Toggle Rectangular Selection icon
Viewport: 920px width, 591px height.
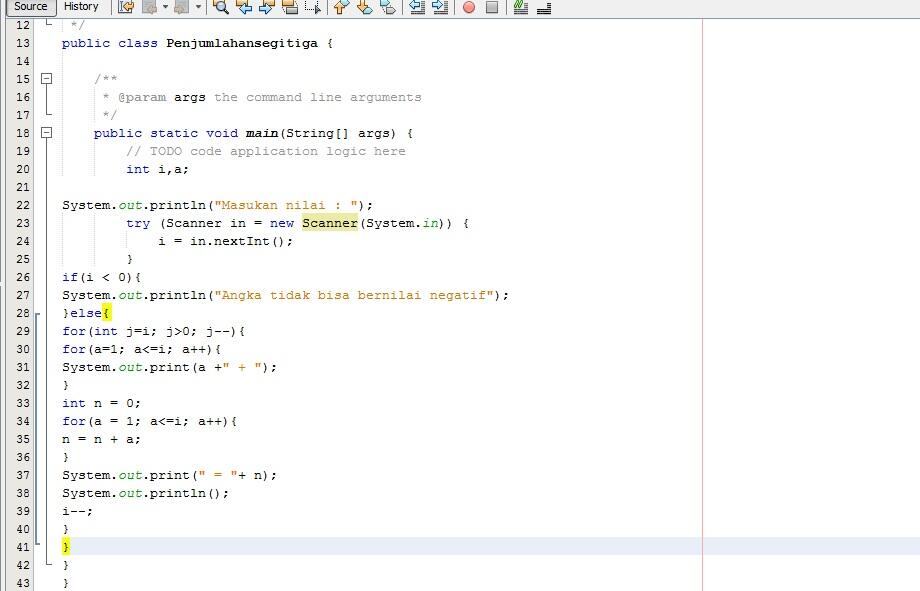point(313,7)
